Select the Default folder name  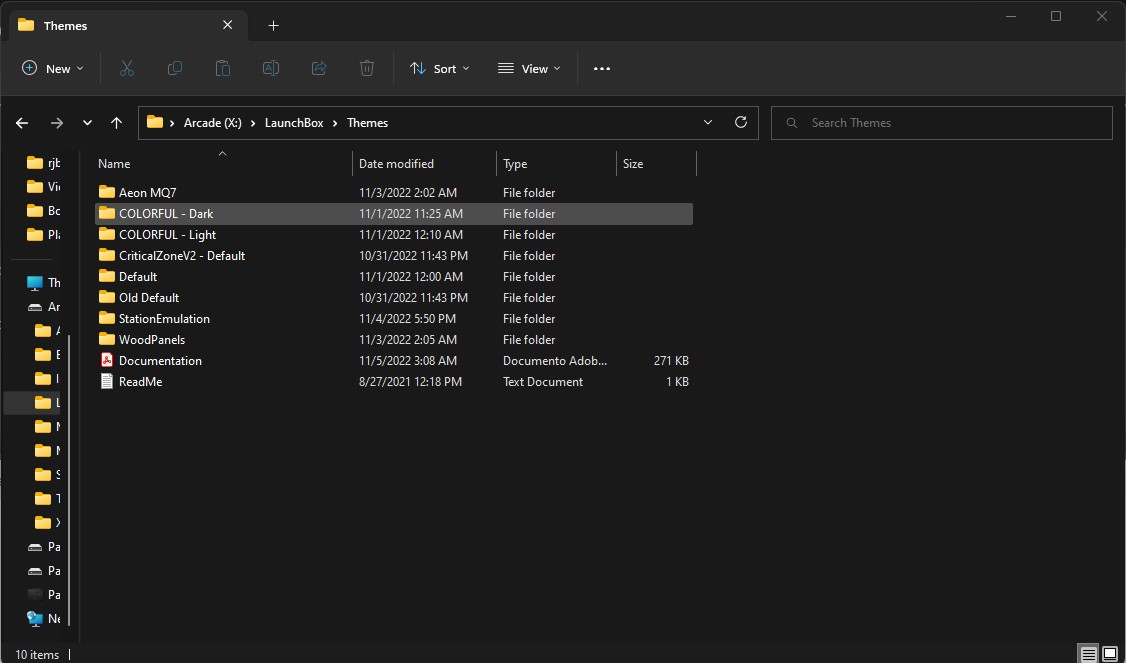pyautogui.click(x=138, y=277)
